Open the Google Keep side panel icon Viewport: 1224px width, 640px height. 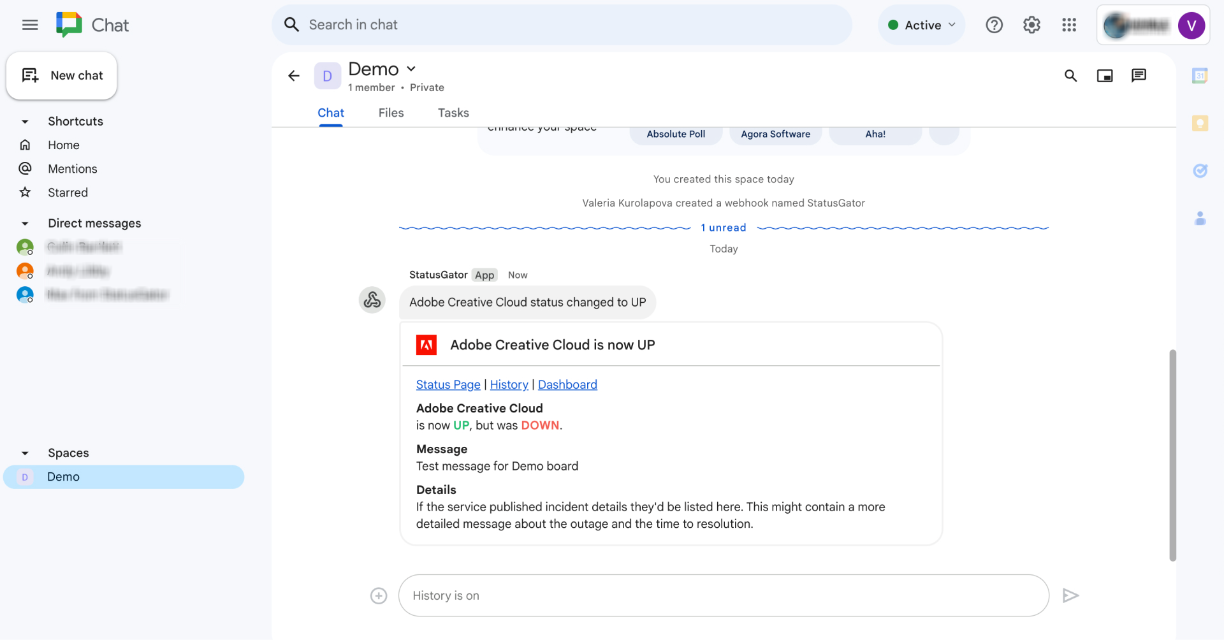click(x=1200, y=123)
